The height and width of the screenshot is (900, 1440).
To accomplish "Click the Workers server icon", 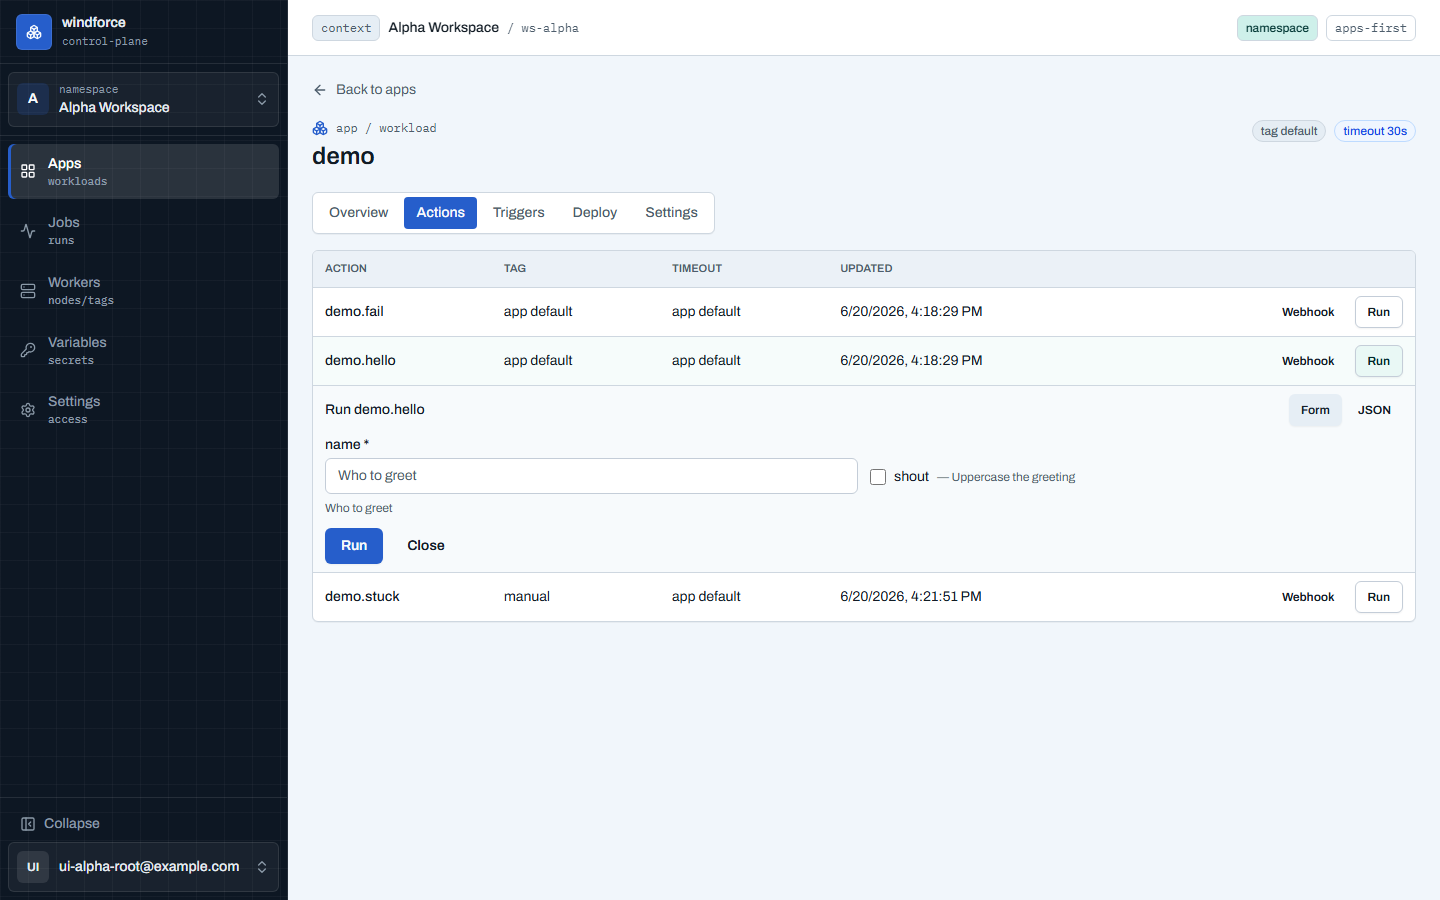I will pos(28,291).
